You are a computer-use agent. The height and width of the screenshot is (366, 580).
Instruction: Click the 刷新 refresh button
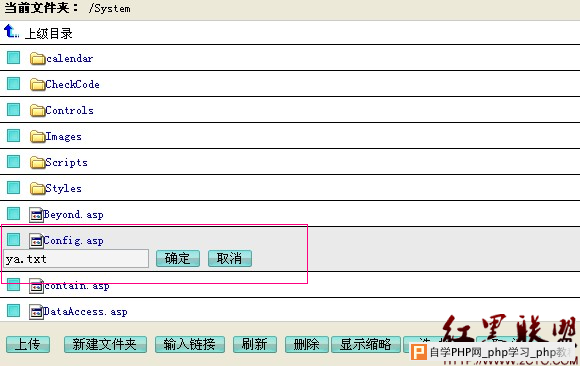tap(255, 345)
